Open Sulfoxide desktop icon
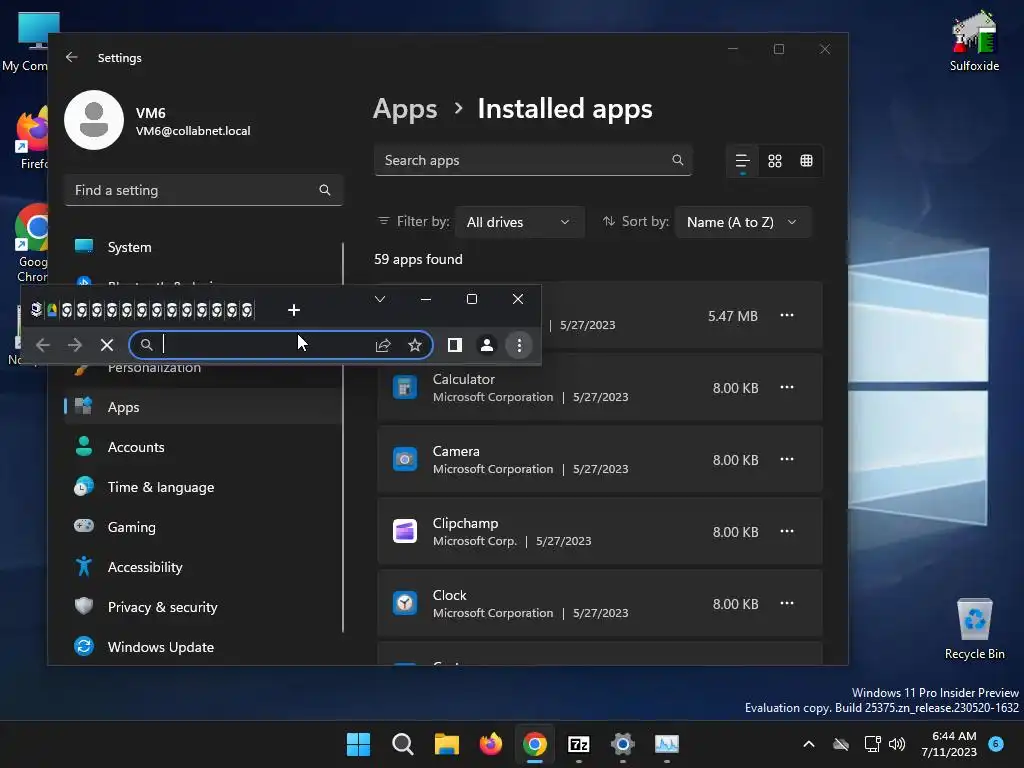This screenshot has height=768, width=1024. pyautogui.click(x=974, y=40)
